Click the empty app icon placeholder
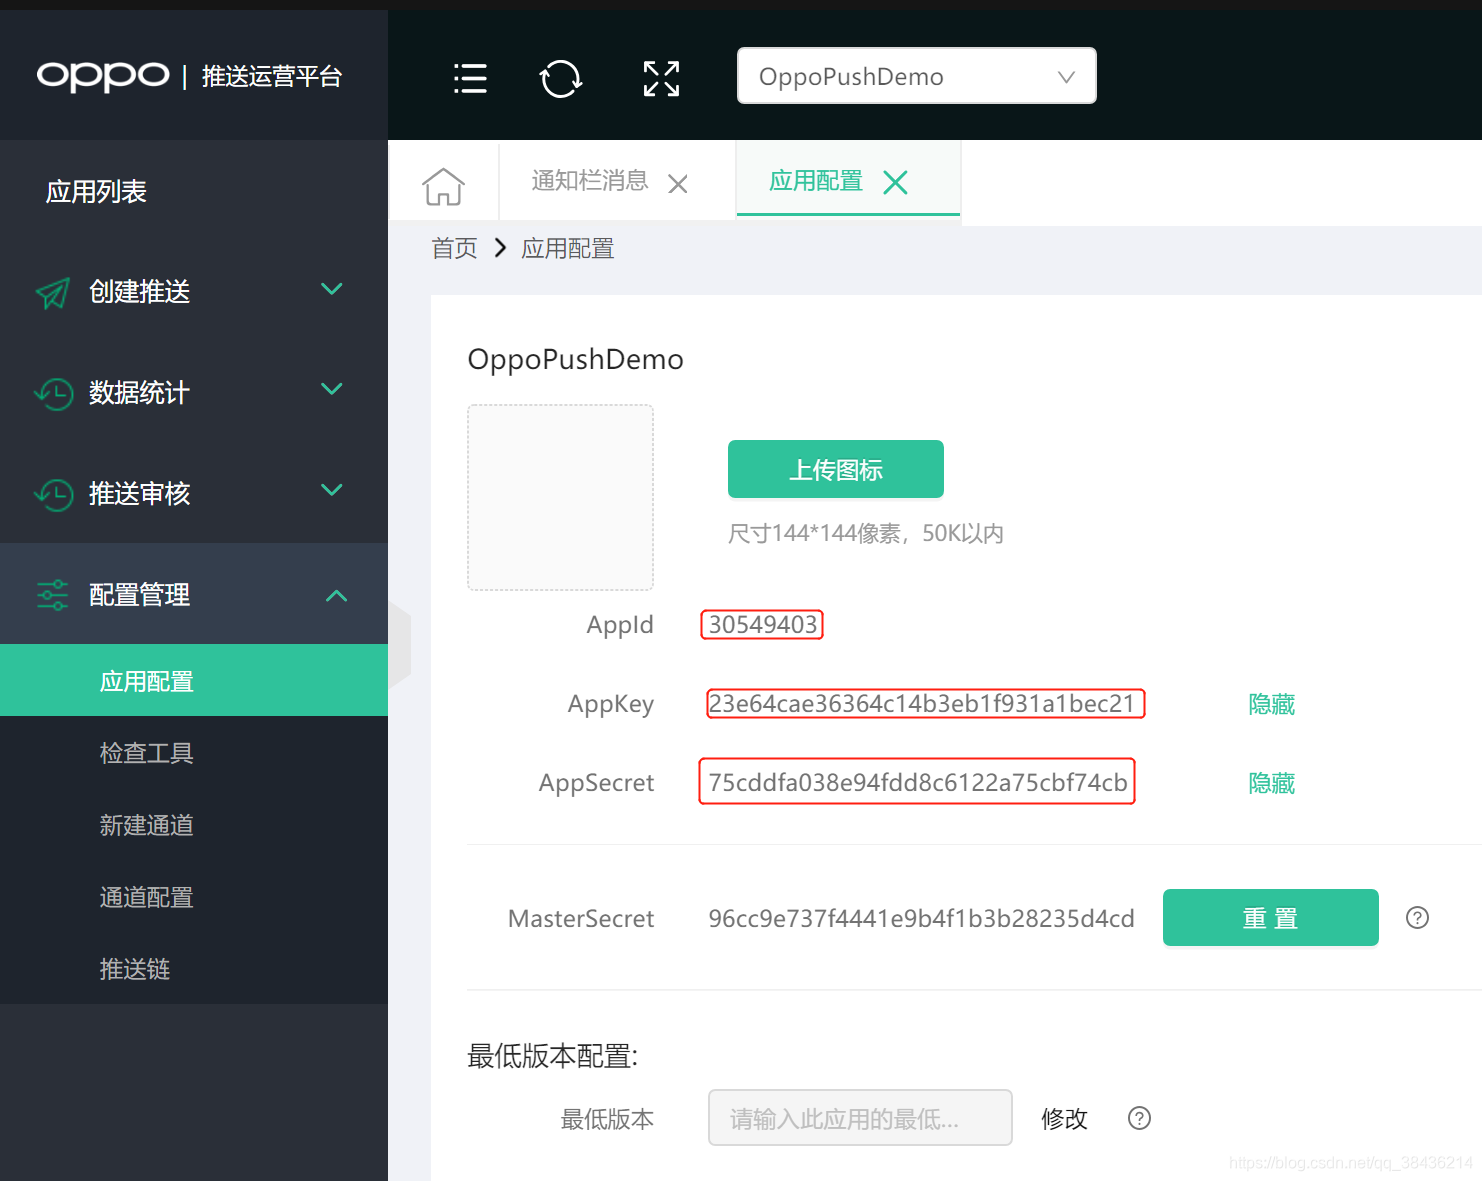 pos(561,497)
